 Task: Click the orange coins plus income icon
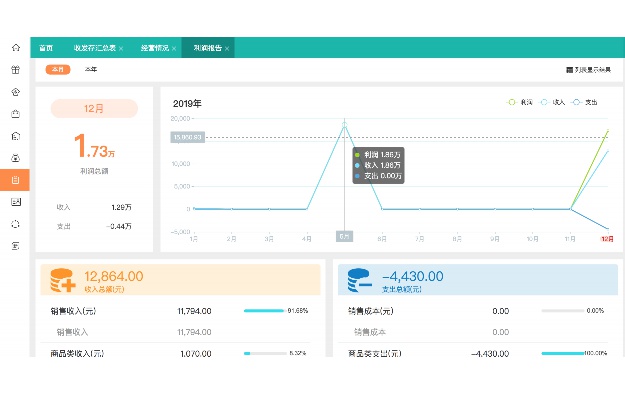coord(63,280)
